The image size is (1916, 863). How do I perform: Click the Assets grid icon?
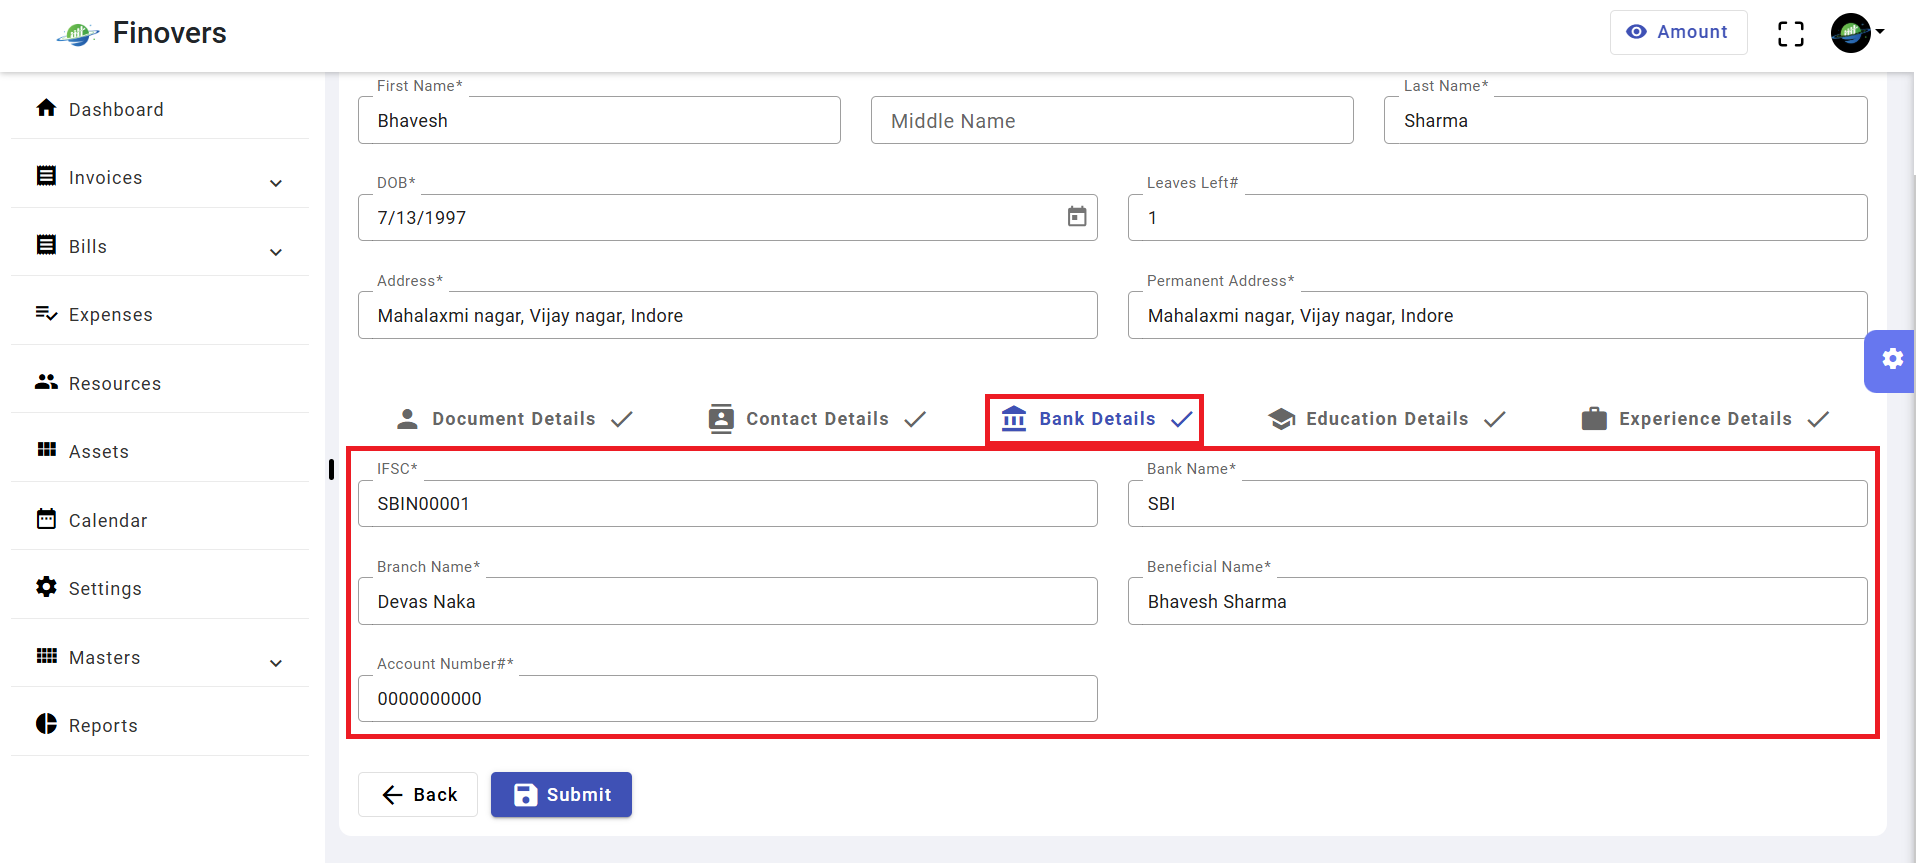click(46, 450)
